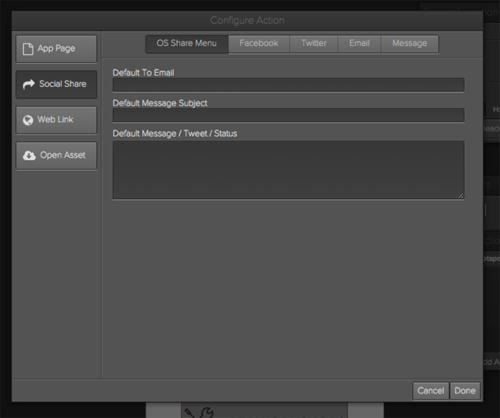The image size is (500, 418).
Task: Select the Twitter tab
Action: coord(314,44)
